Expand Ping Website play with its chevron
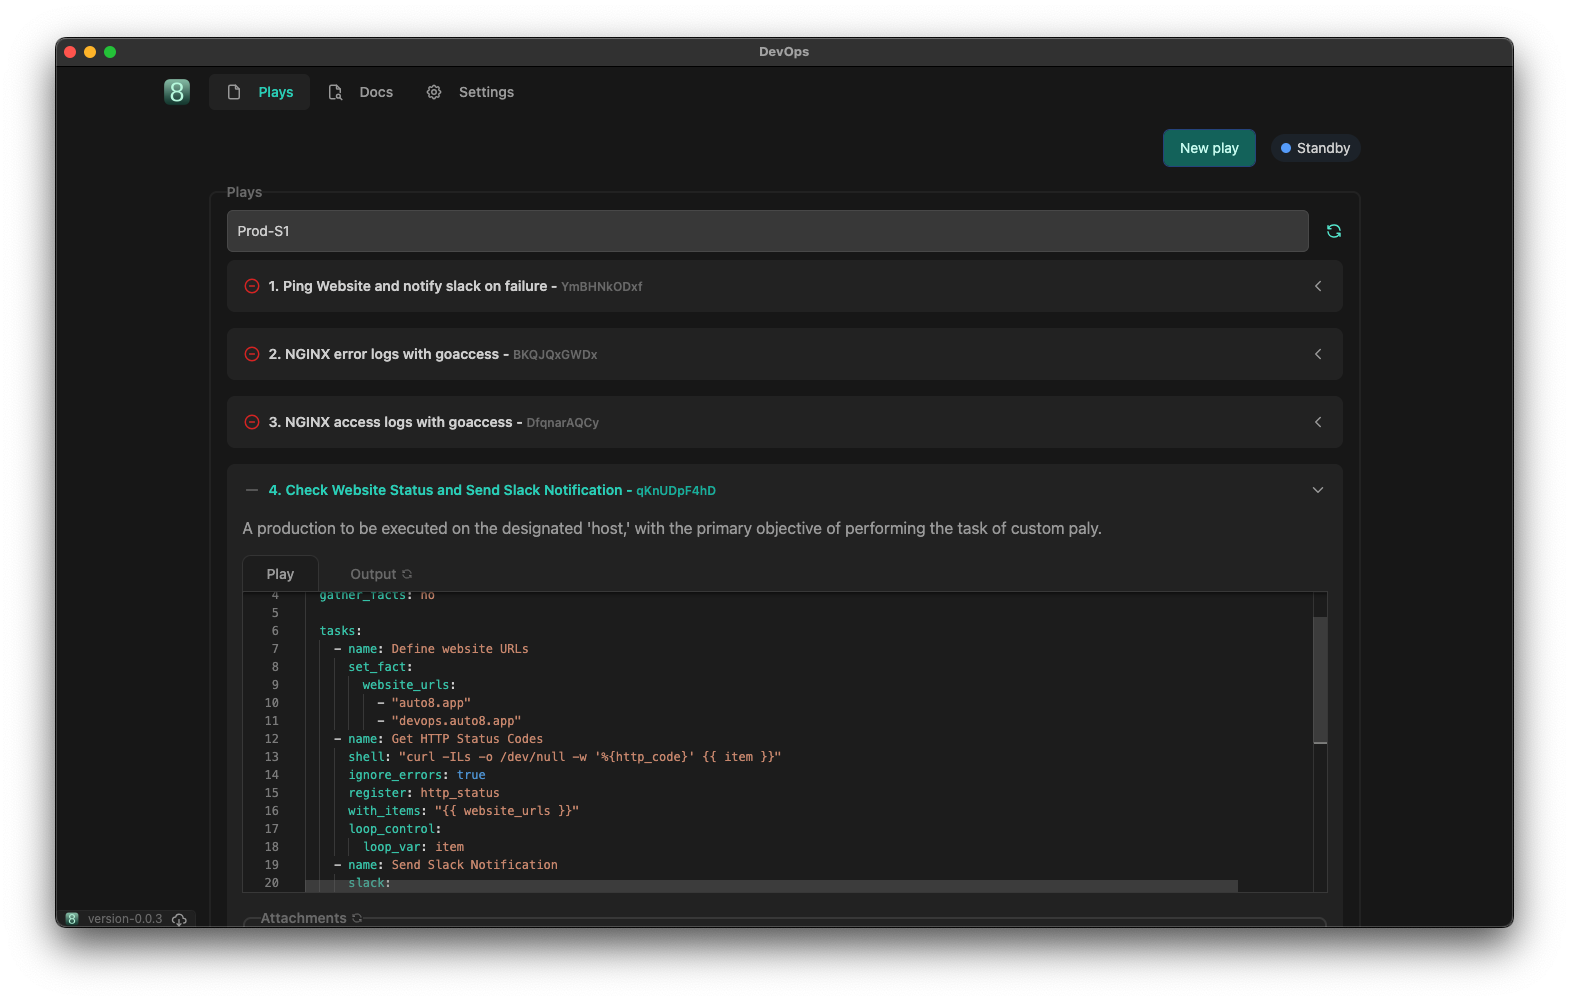Image resolution: width=1569 pixels, height=1001 pixels. point(1318,286)
